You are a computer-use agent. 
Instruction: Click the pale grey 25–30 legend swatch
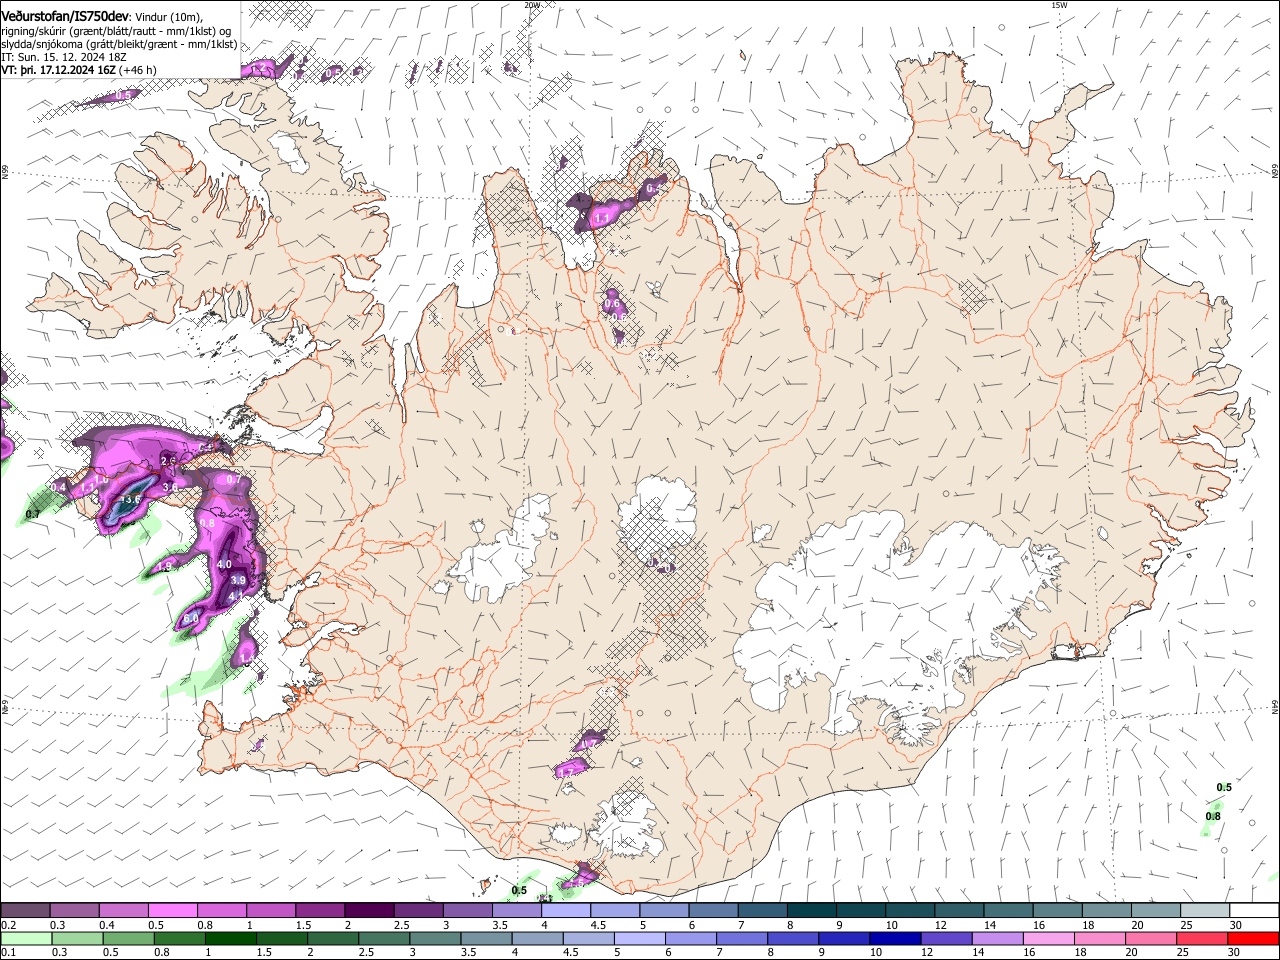1205,910
